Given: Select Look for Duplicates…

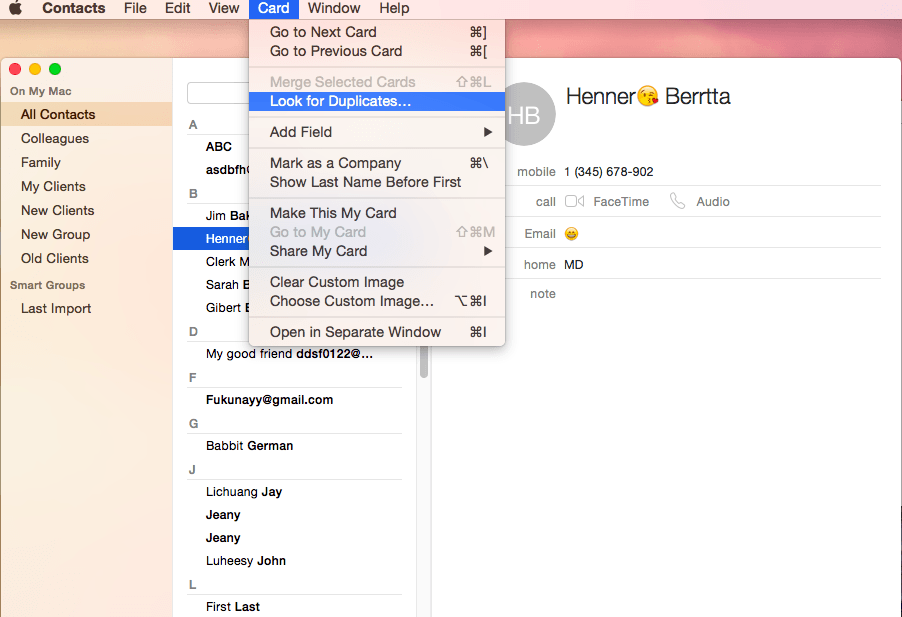Looking at the screenshot, I should (x=377, y=101).
